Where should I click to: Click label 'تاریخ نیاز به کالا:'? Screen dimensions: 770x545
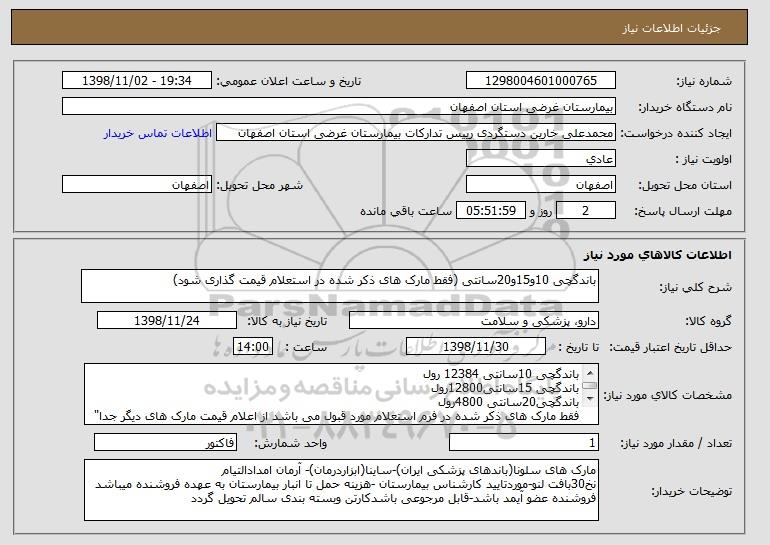point(287,321)
